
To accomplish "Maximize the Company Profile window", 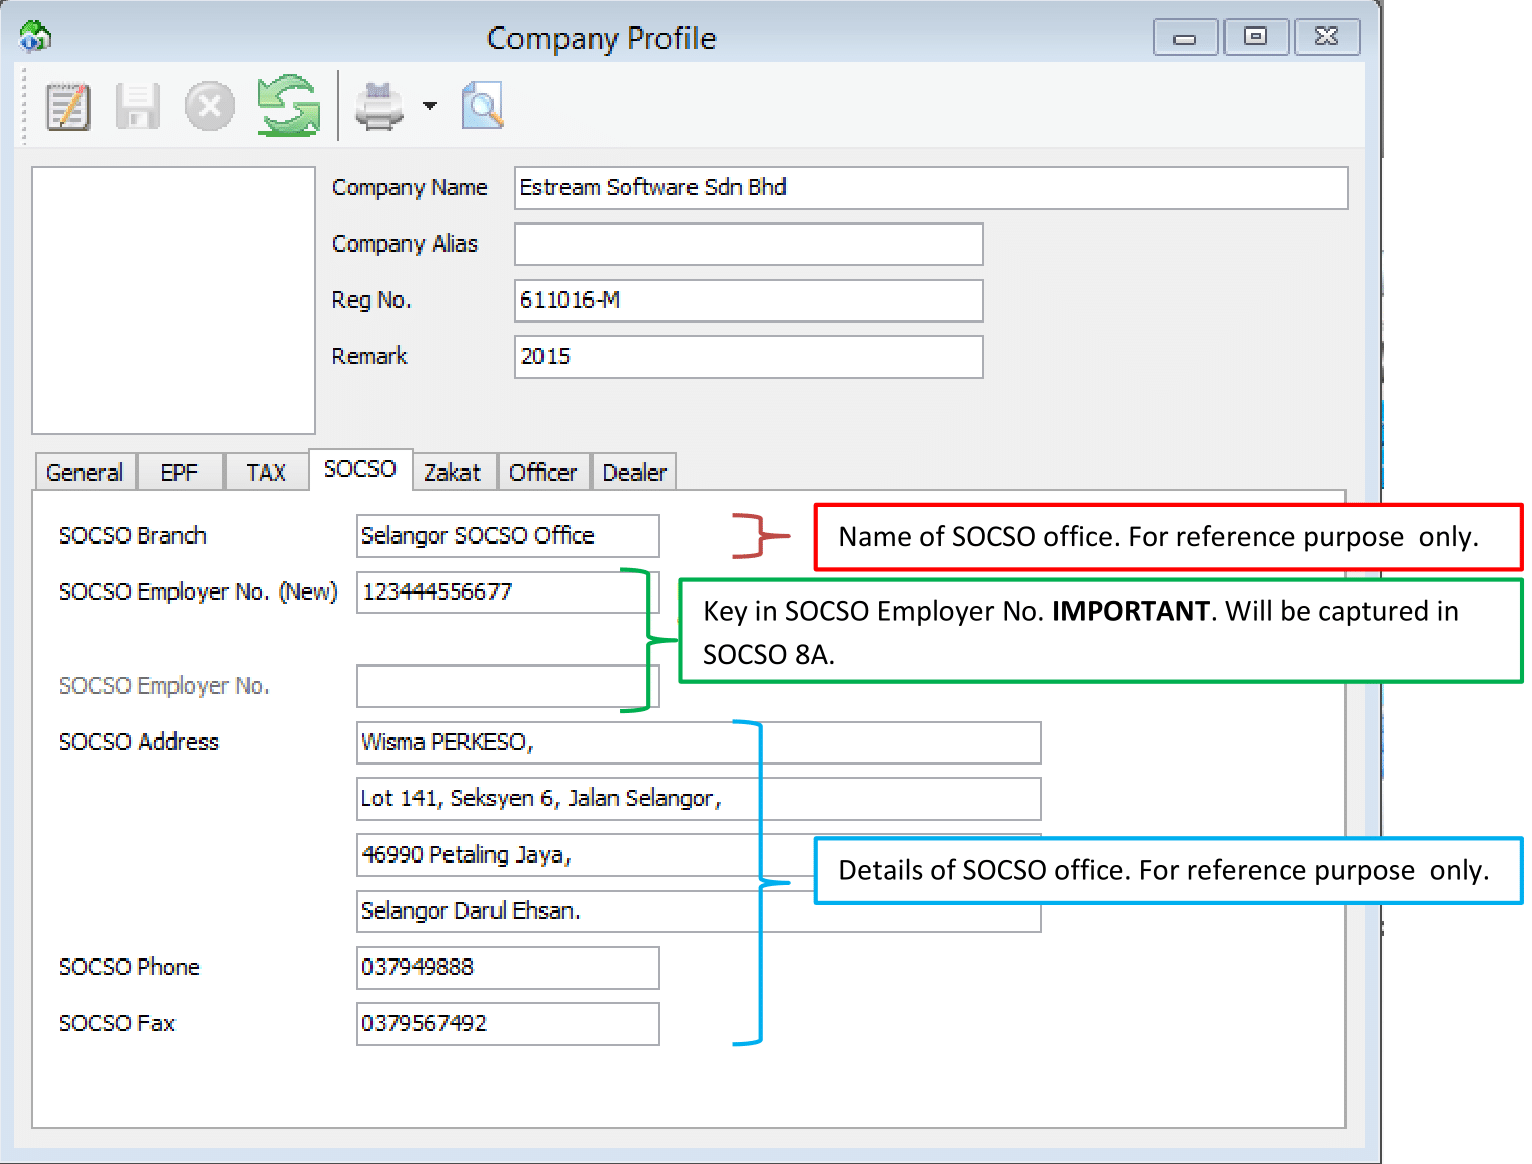I will [x=1255, y=38].
